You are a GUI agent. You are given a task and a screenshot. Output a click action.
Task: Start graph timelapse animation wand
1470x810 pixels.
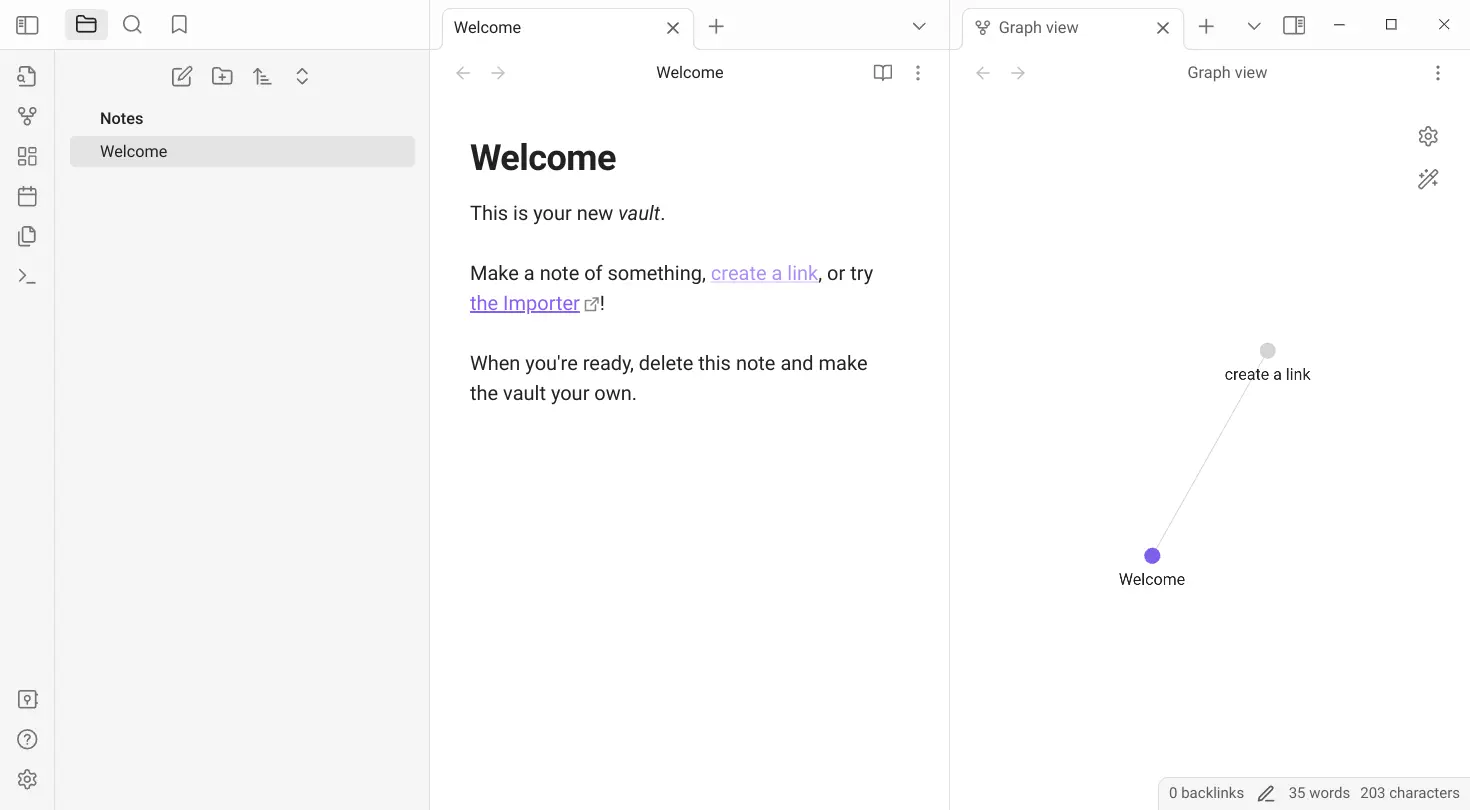coord(1428,180)
